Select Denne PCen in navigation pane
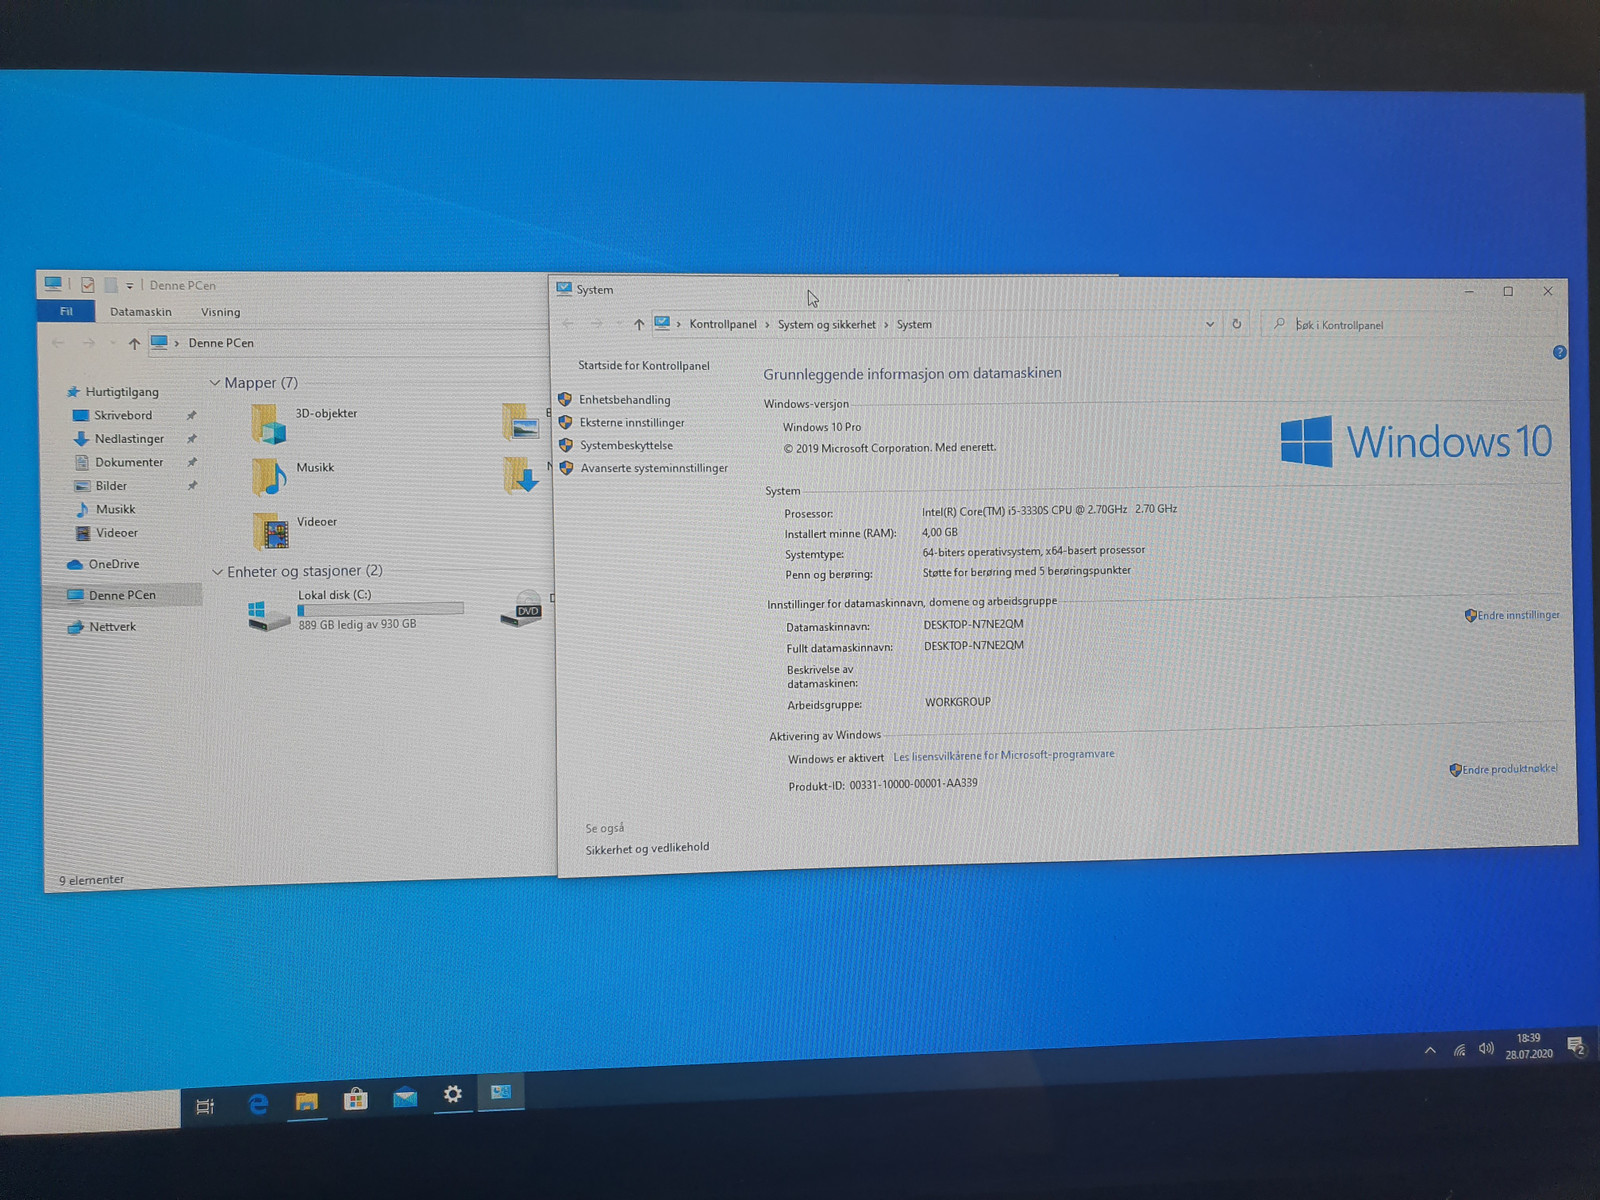This screenshot has height=1200, width=1600. [122, 595]
